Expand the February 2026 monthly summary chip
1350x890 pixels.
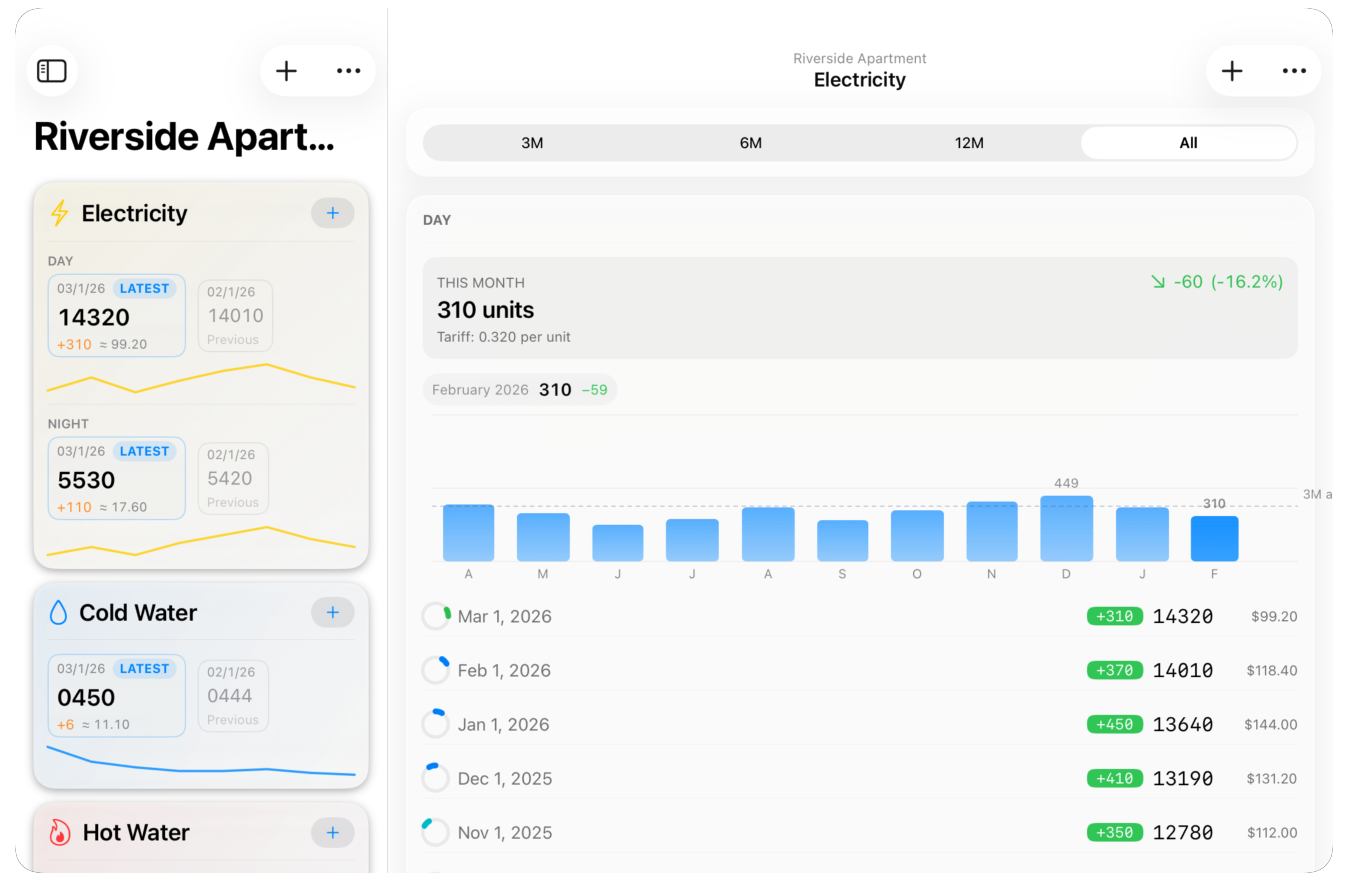(x=520, y=389)
